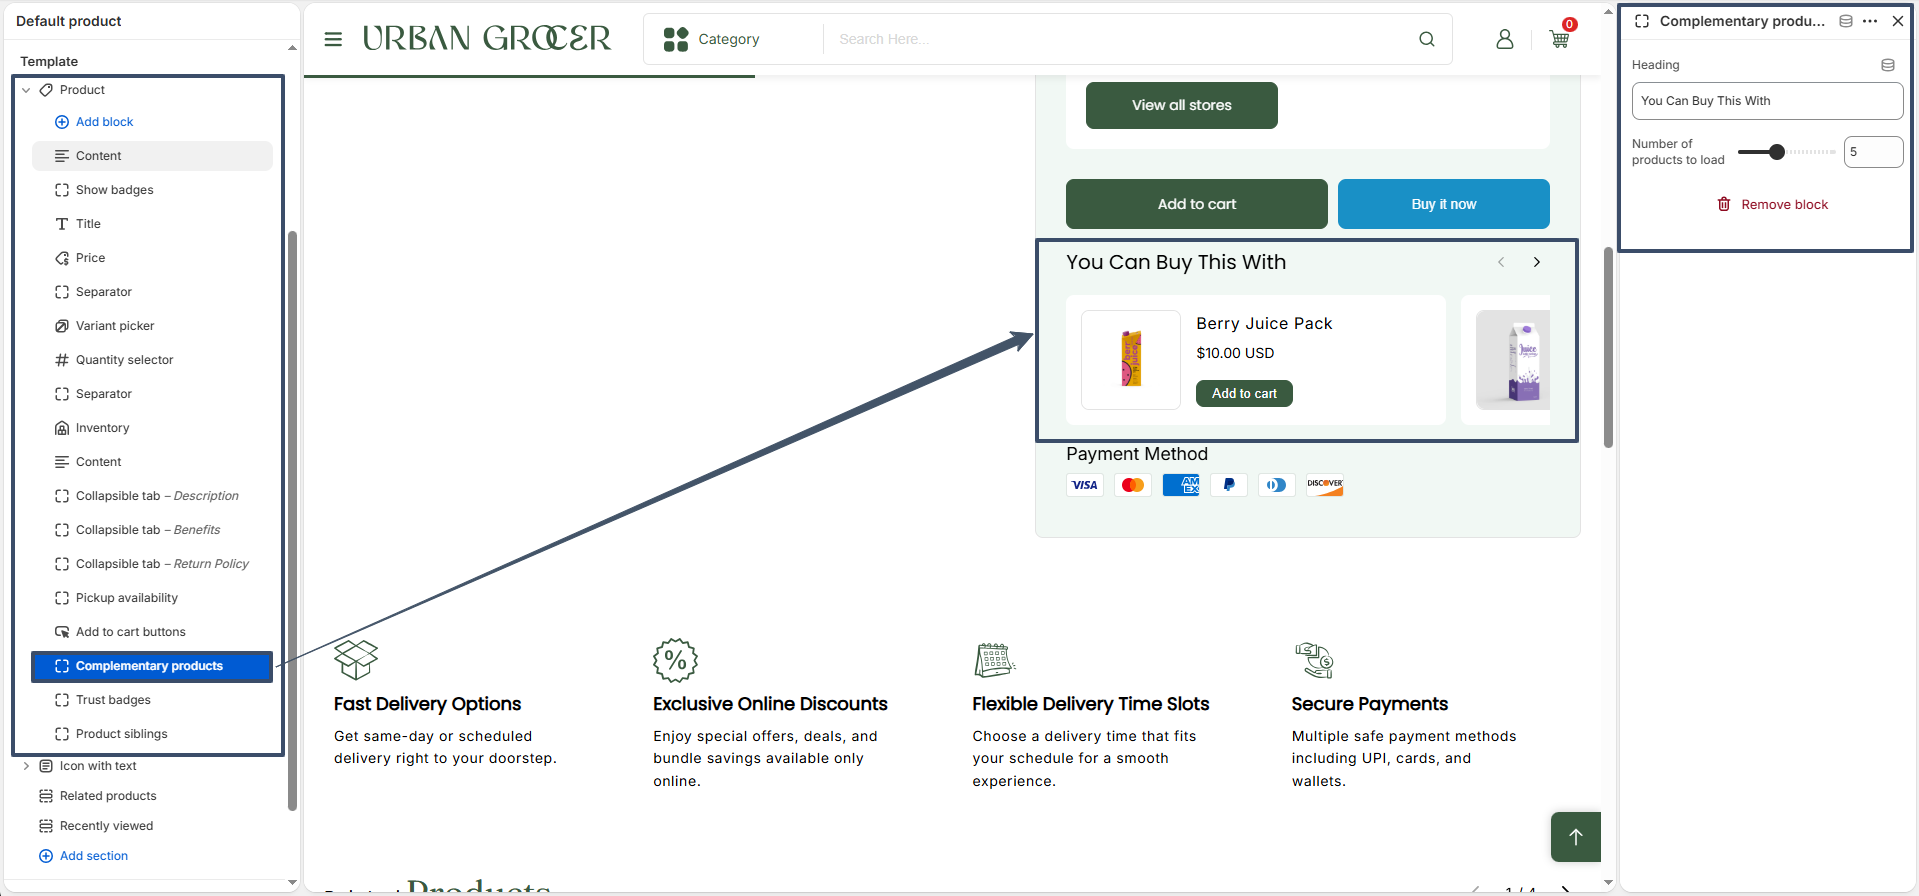Click the large Add to cart button
The image size is (1919, 896).
point(1197,204)
